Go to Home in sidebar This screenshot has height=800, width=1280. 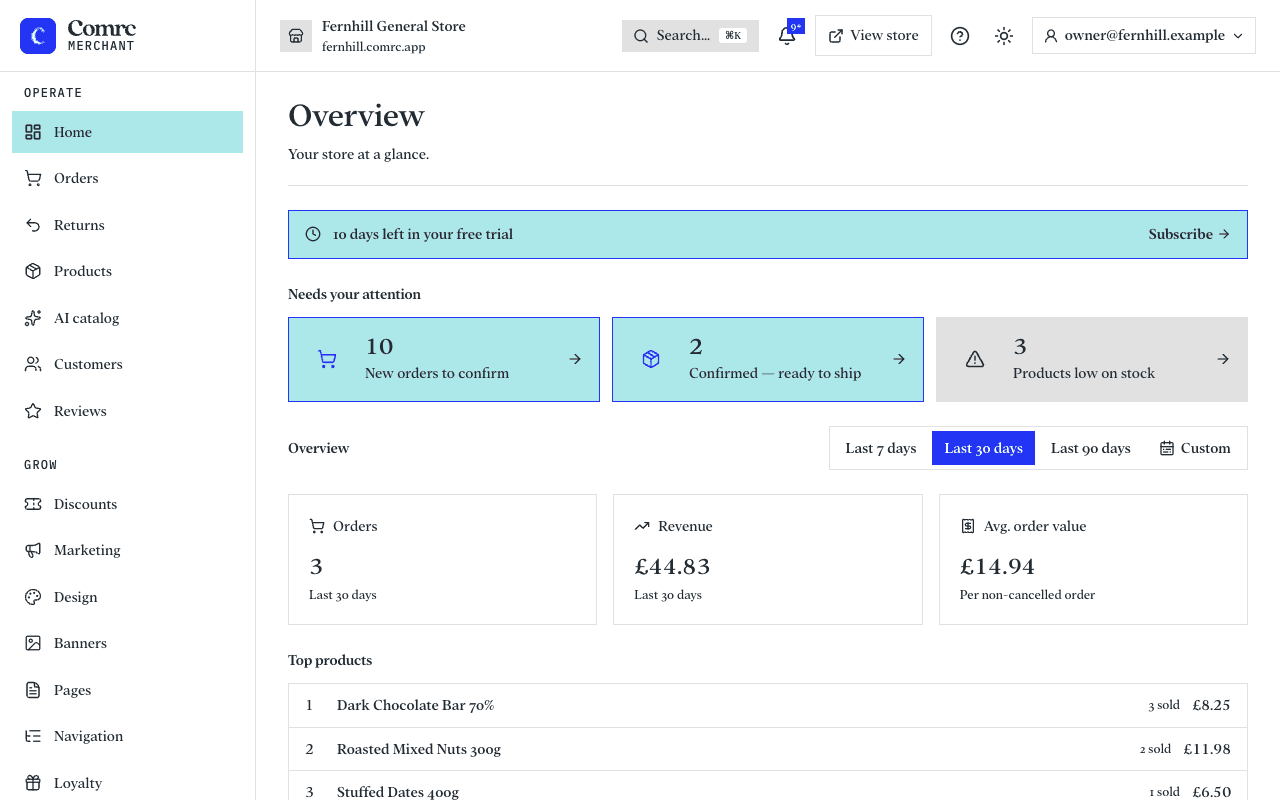click(x=127, y=132)
